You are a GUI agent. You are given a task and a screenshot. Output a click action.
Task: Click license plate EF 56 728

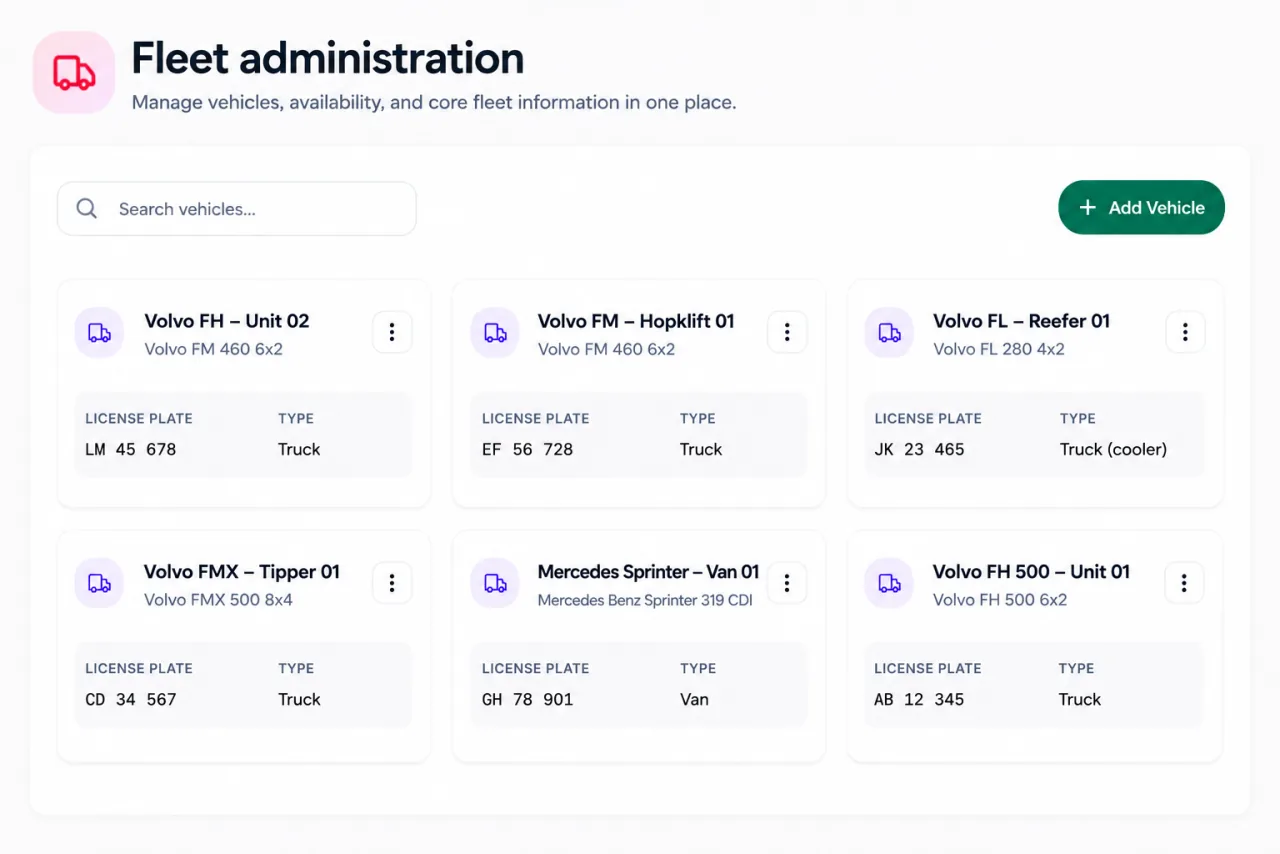(527, 449)
